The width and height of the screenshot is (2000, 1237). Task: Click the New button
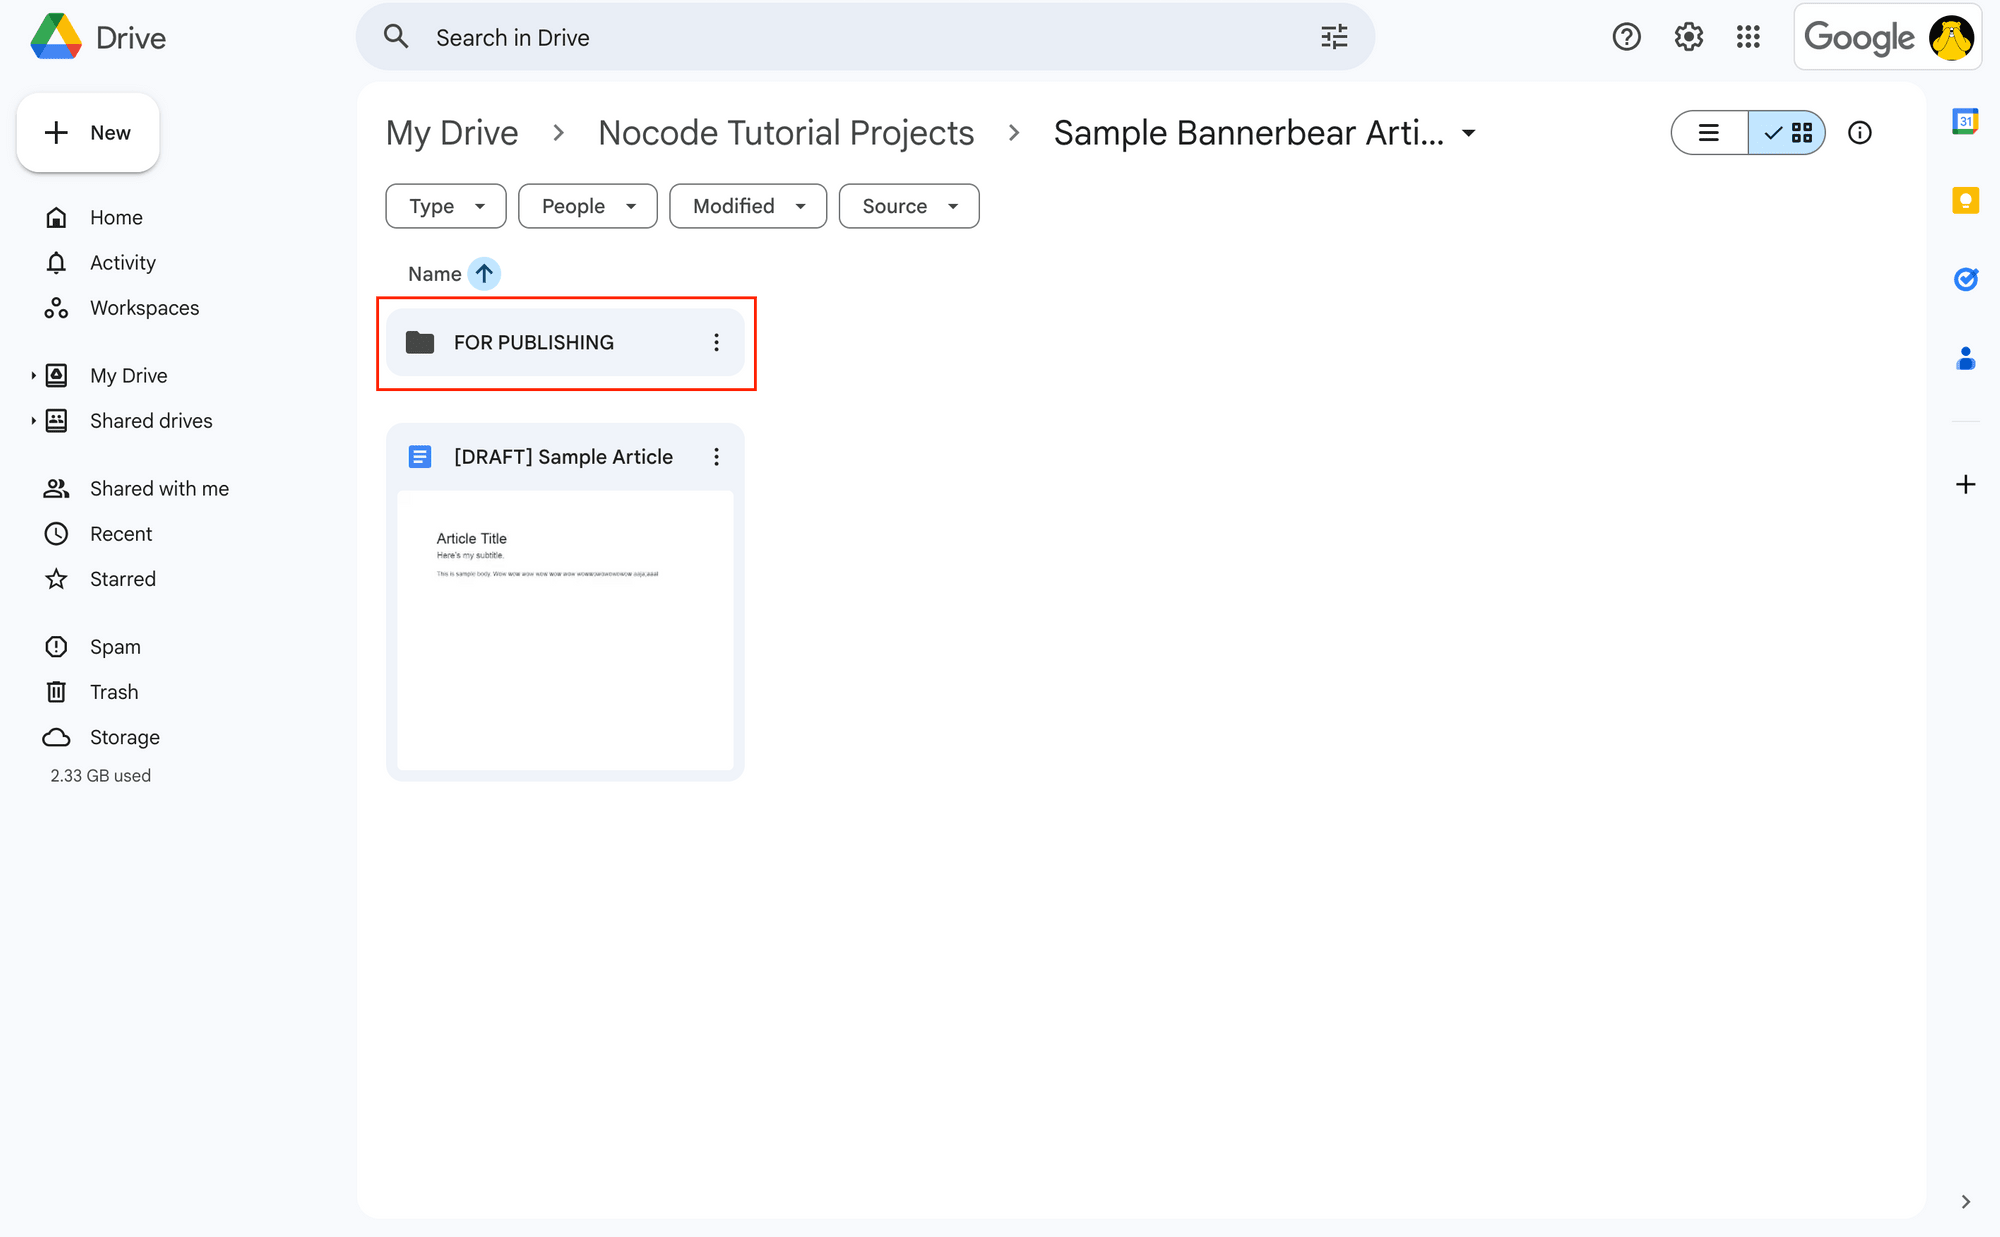click(88, 133)
